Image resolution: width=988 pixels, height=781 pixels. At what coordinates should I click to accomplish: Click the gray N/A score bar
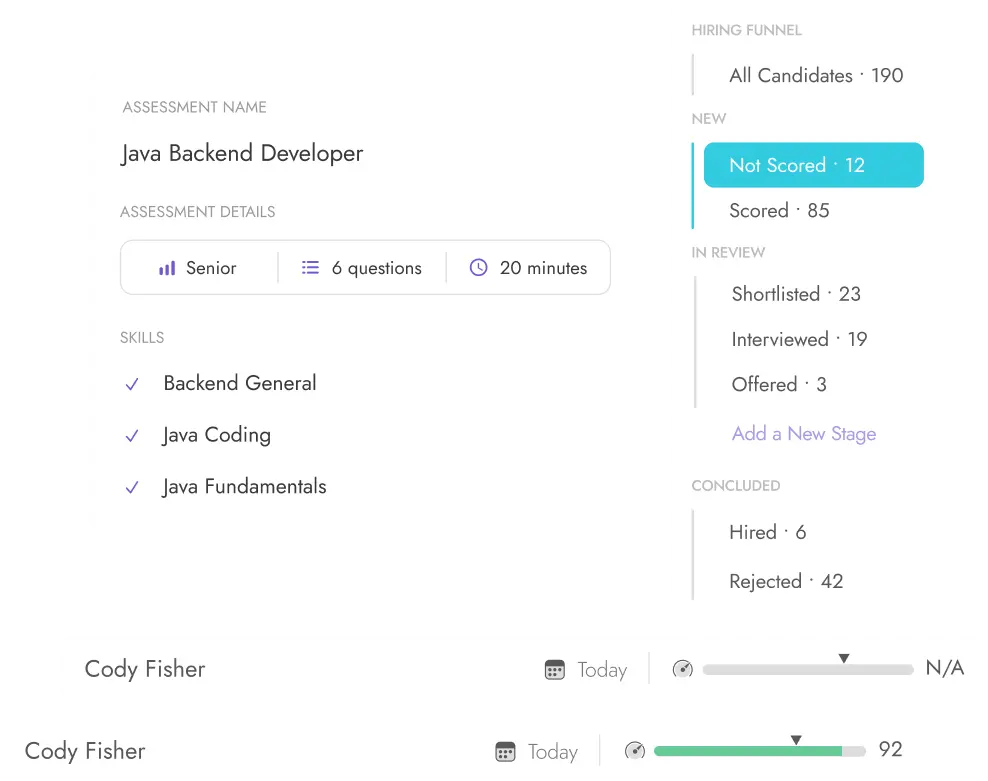(x=807, y=669)
